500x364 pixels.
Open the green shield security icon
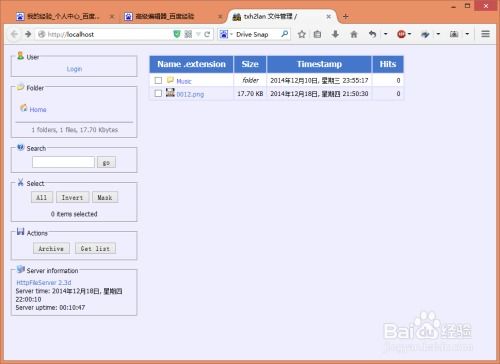(x=177, y=34)
